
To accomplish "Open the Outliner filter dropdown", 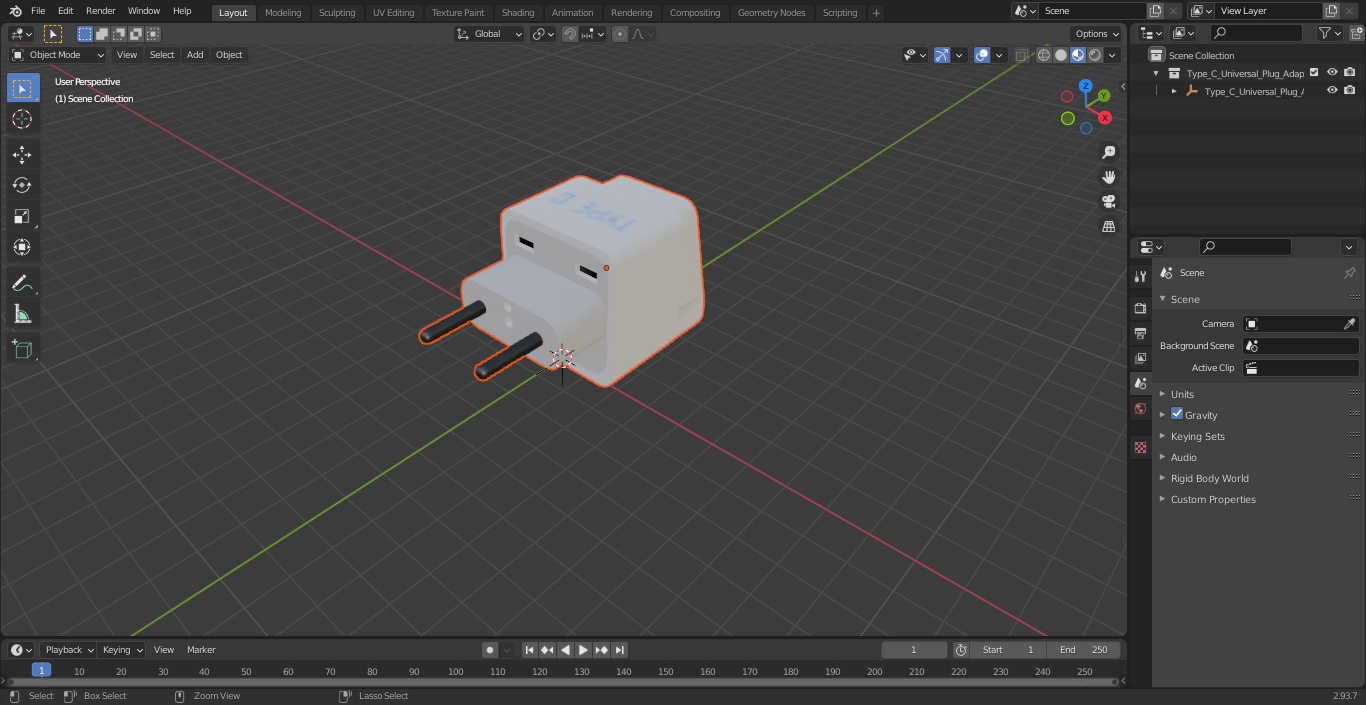I will point(1330,33).
